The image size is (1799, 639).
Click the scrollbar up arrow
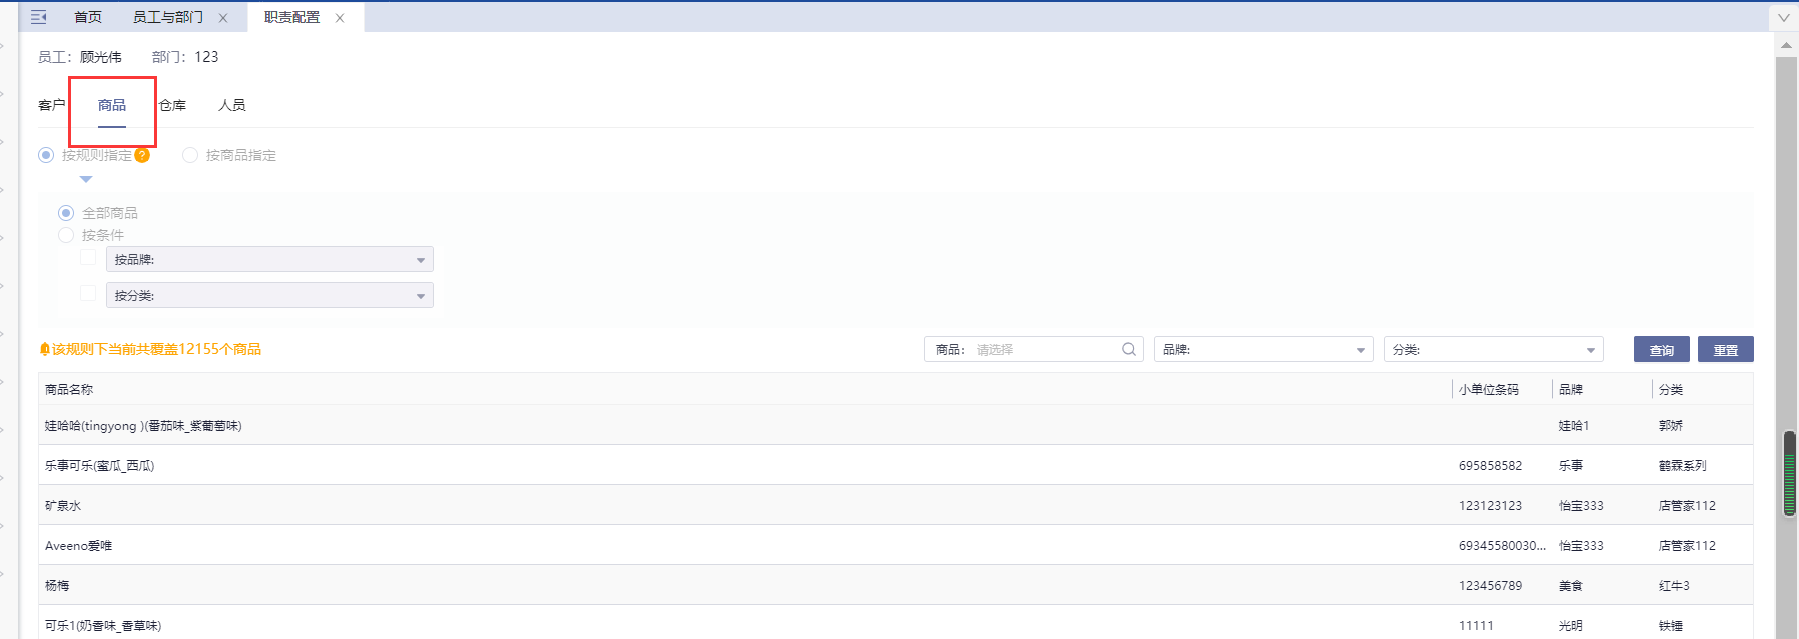[1786, 45]
